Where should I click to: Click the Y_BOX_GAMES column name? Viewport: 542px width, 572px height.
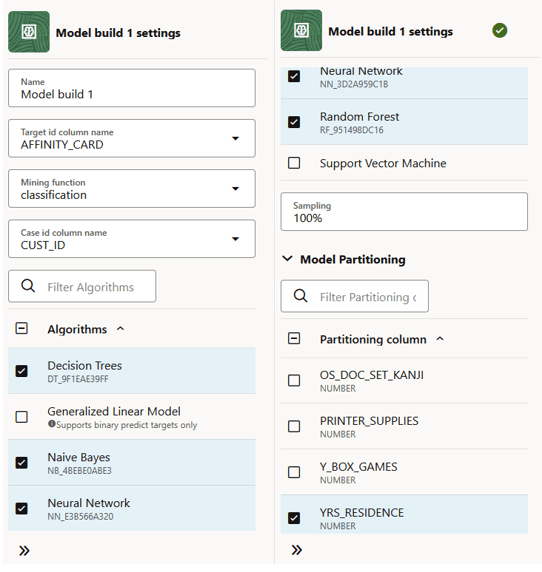pyautogui.click(x=359, y=467)
